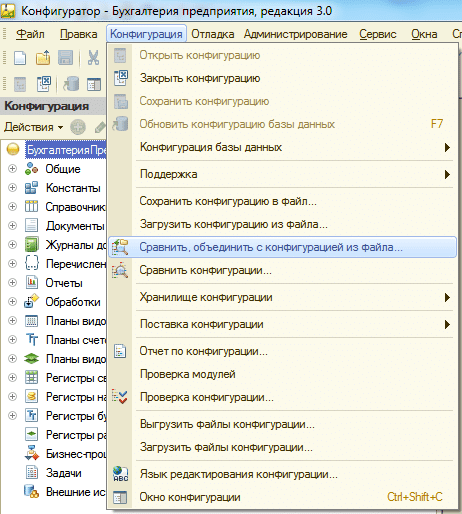
Task: Expand the Общие tree node
Action: pyautogui.click(x=12, y=169)
